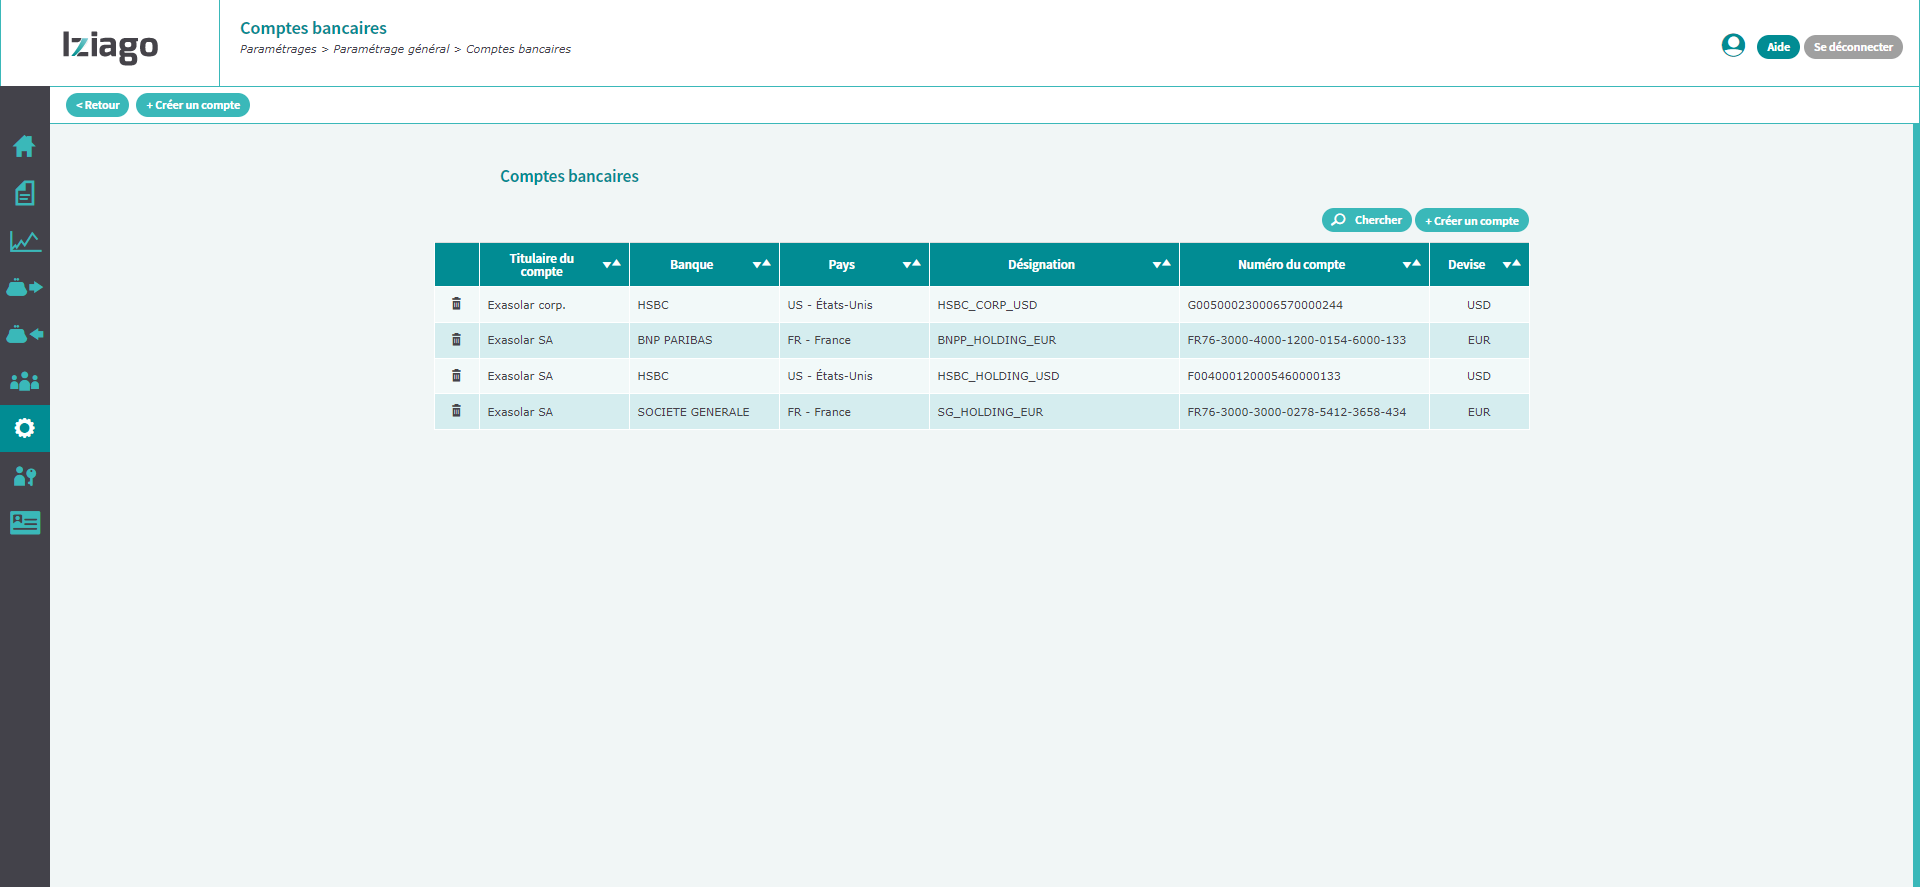Viewport: 1920px width, 887px height.
Task: Select the SG_HOLDING_EUR account row
Action: (982, 412)
